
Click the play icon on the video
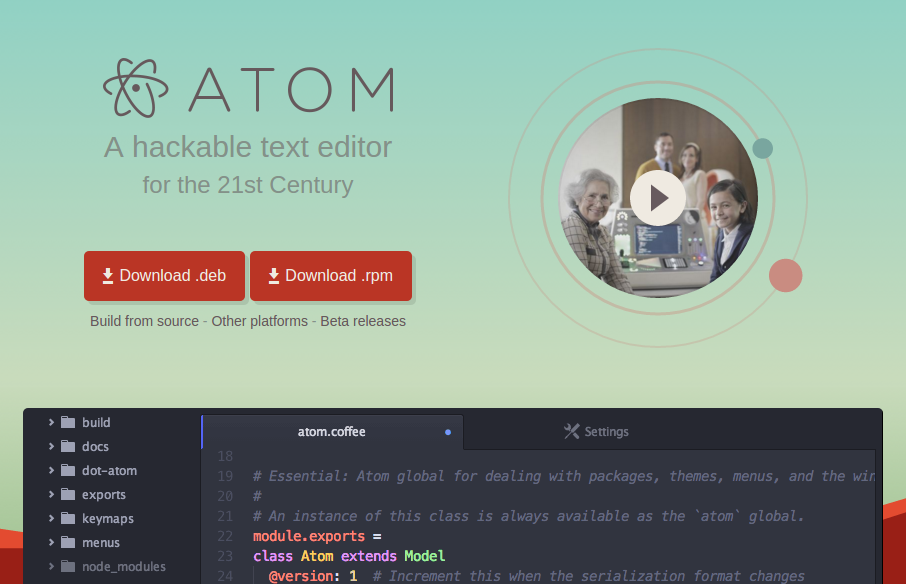click(x=658, y=198)
